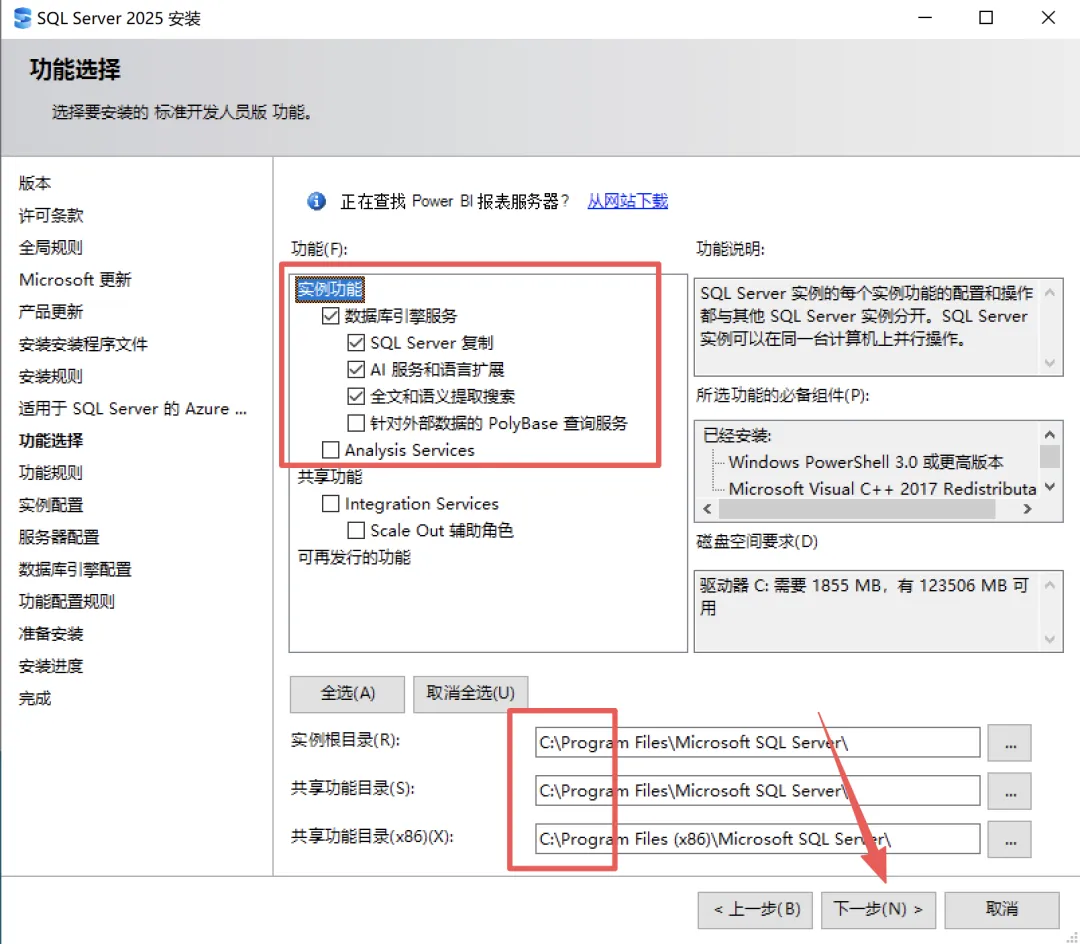
Task: Click the 已经安装 prerequisites node
Action: click(737, 436)
